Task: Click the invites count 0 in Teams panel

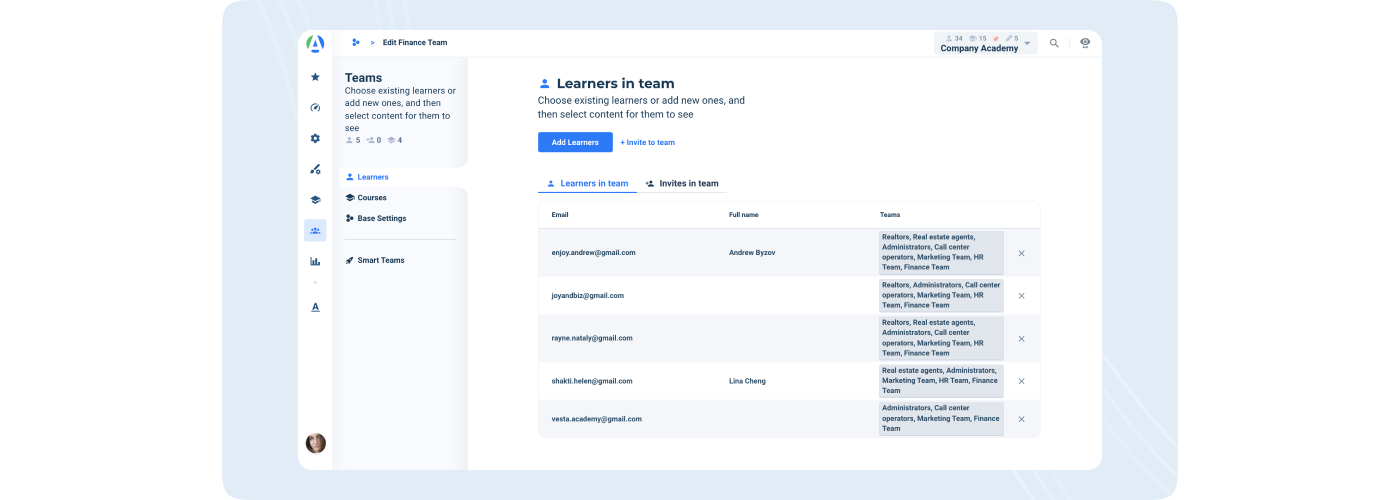Action: coord(374,140)
